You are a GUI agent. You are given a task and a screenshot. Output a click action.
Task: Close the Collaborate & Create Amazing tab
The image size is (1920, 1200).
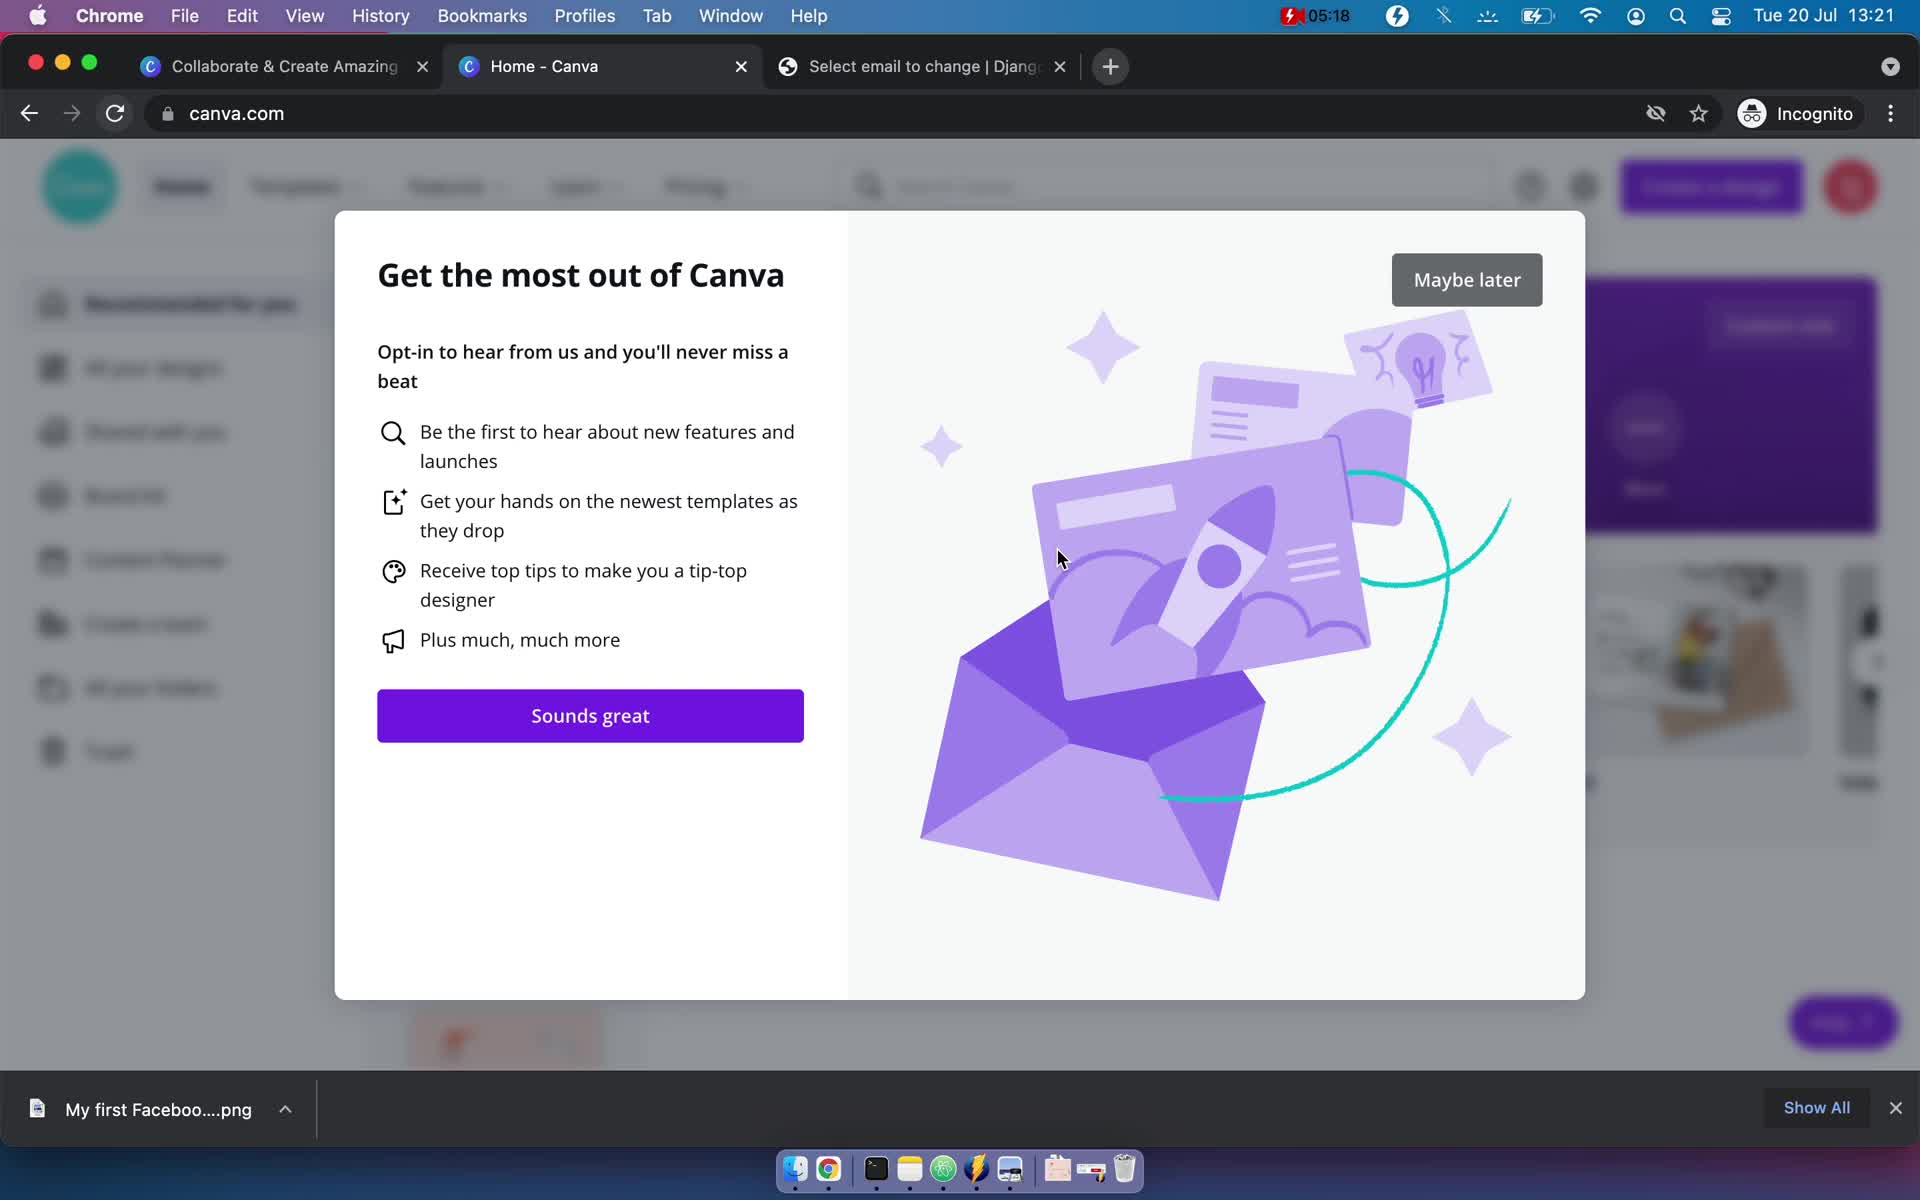pyautogui.click(x=422, y=67)
